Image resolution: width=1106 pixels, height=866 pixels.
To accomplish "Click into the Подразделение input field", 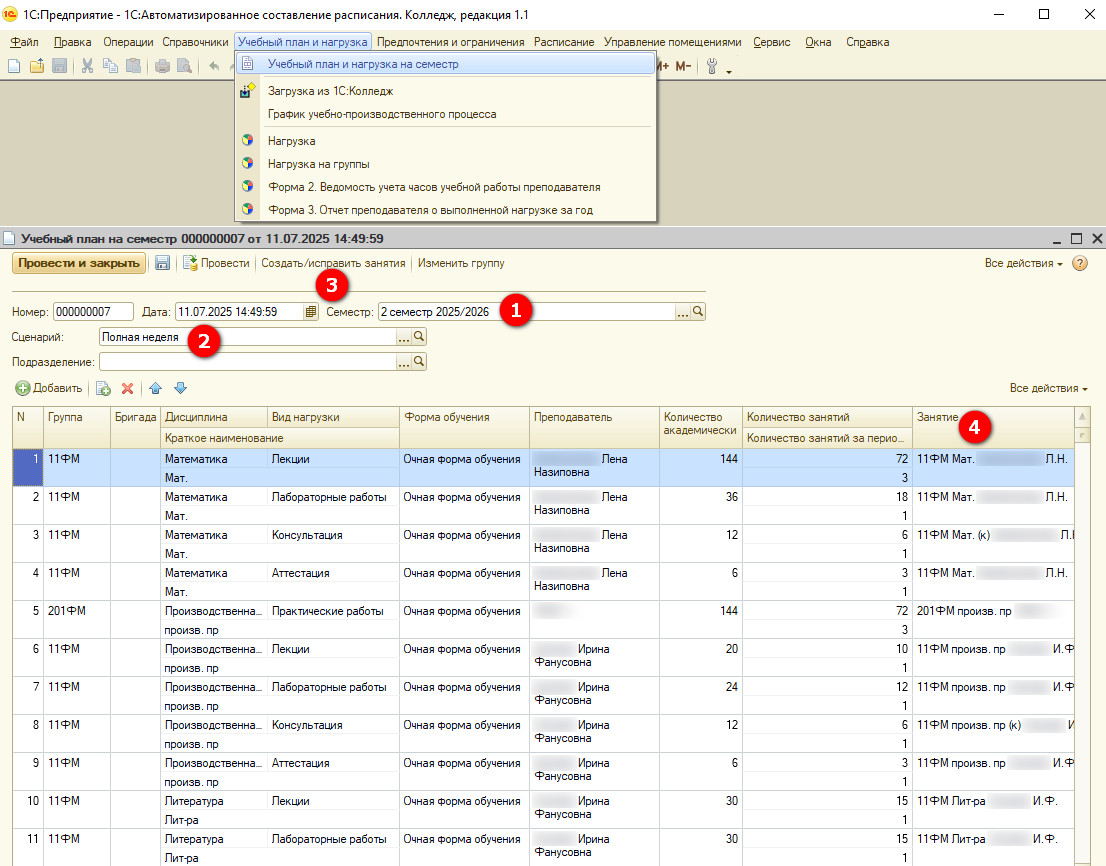I will click(248, 362).
